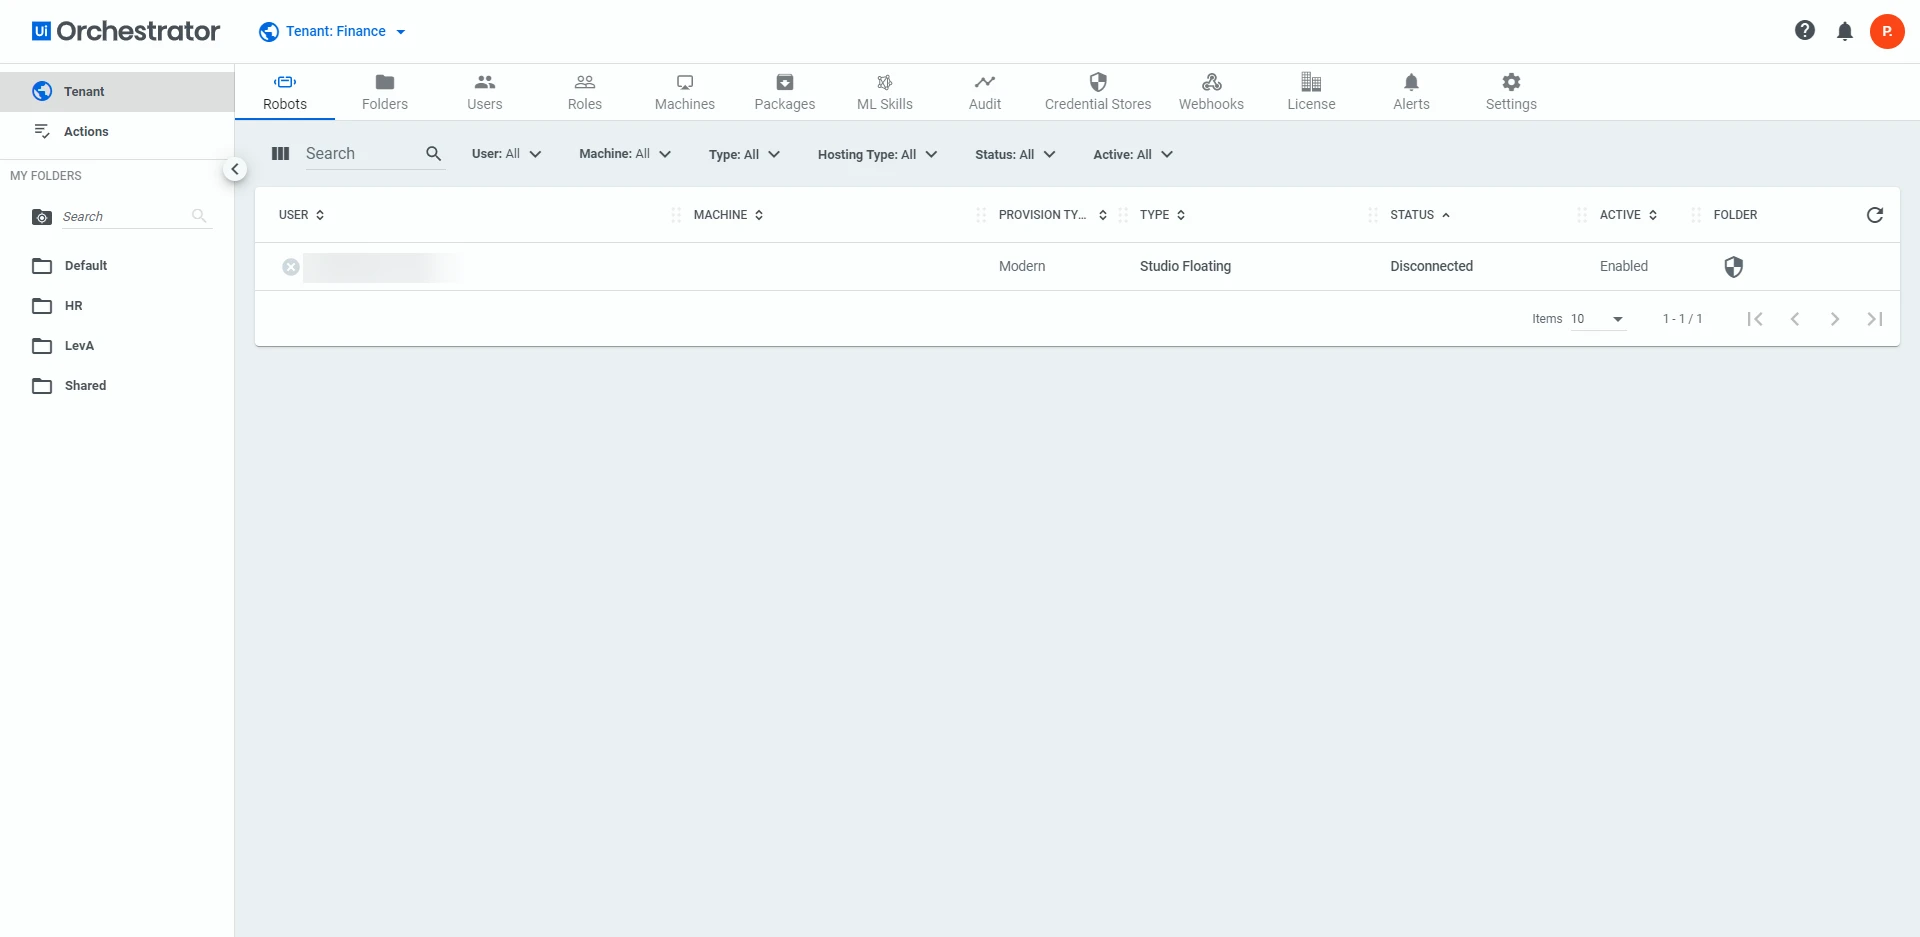
Task: Click the Studio Floating type cell
Action: tap(1185, 266)
